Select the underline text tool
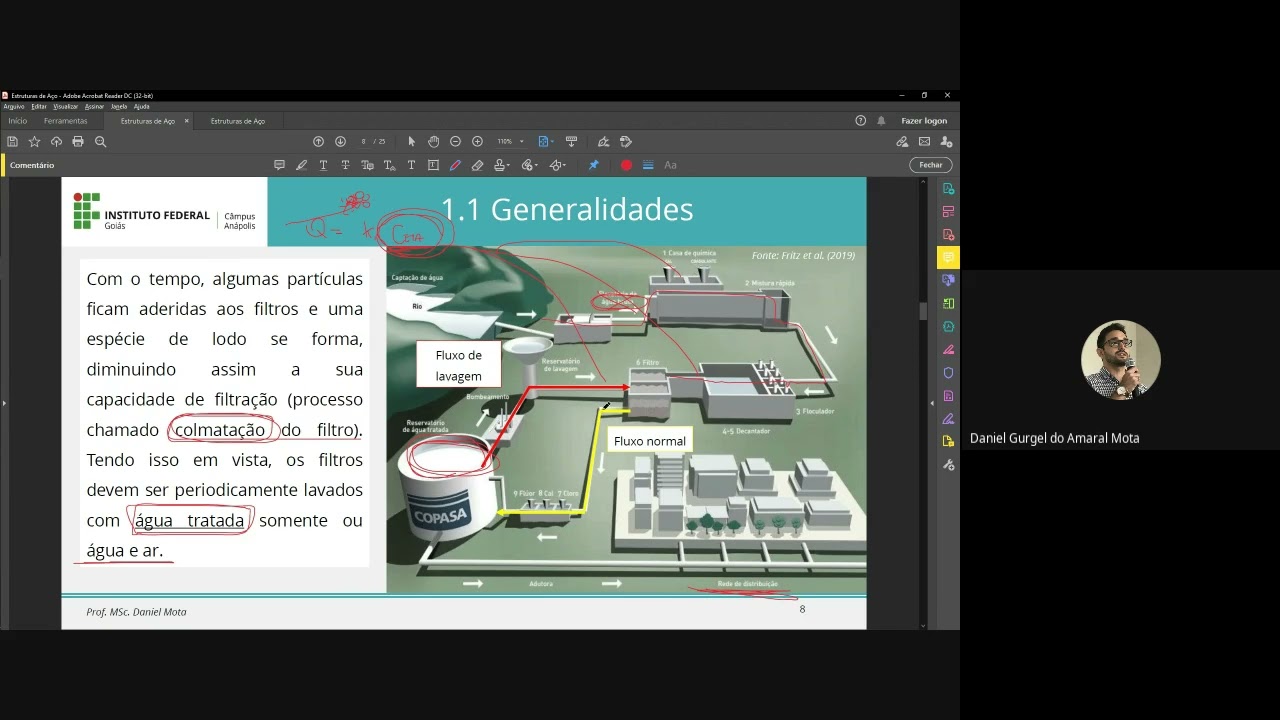Image resolution: width=1280 pixels, height=720 pixels. [323, 165]
